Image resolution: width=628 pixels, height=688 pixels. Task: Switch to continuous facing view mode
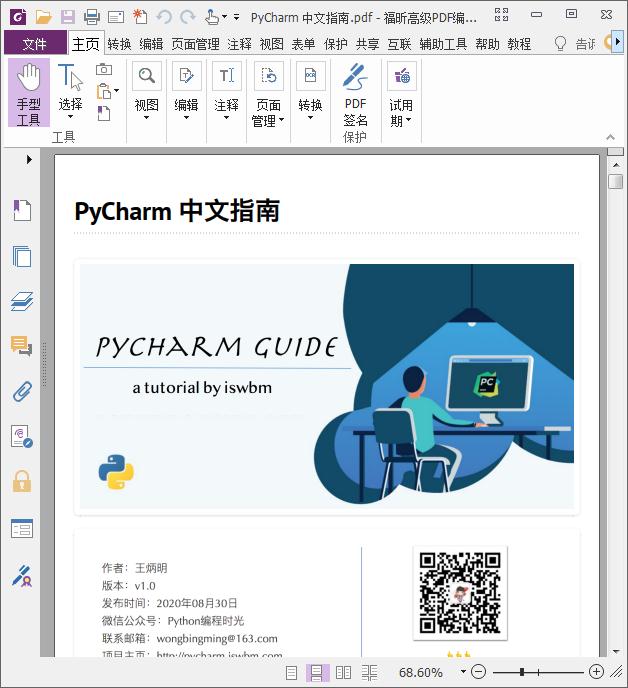point(370,673)
